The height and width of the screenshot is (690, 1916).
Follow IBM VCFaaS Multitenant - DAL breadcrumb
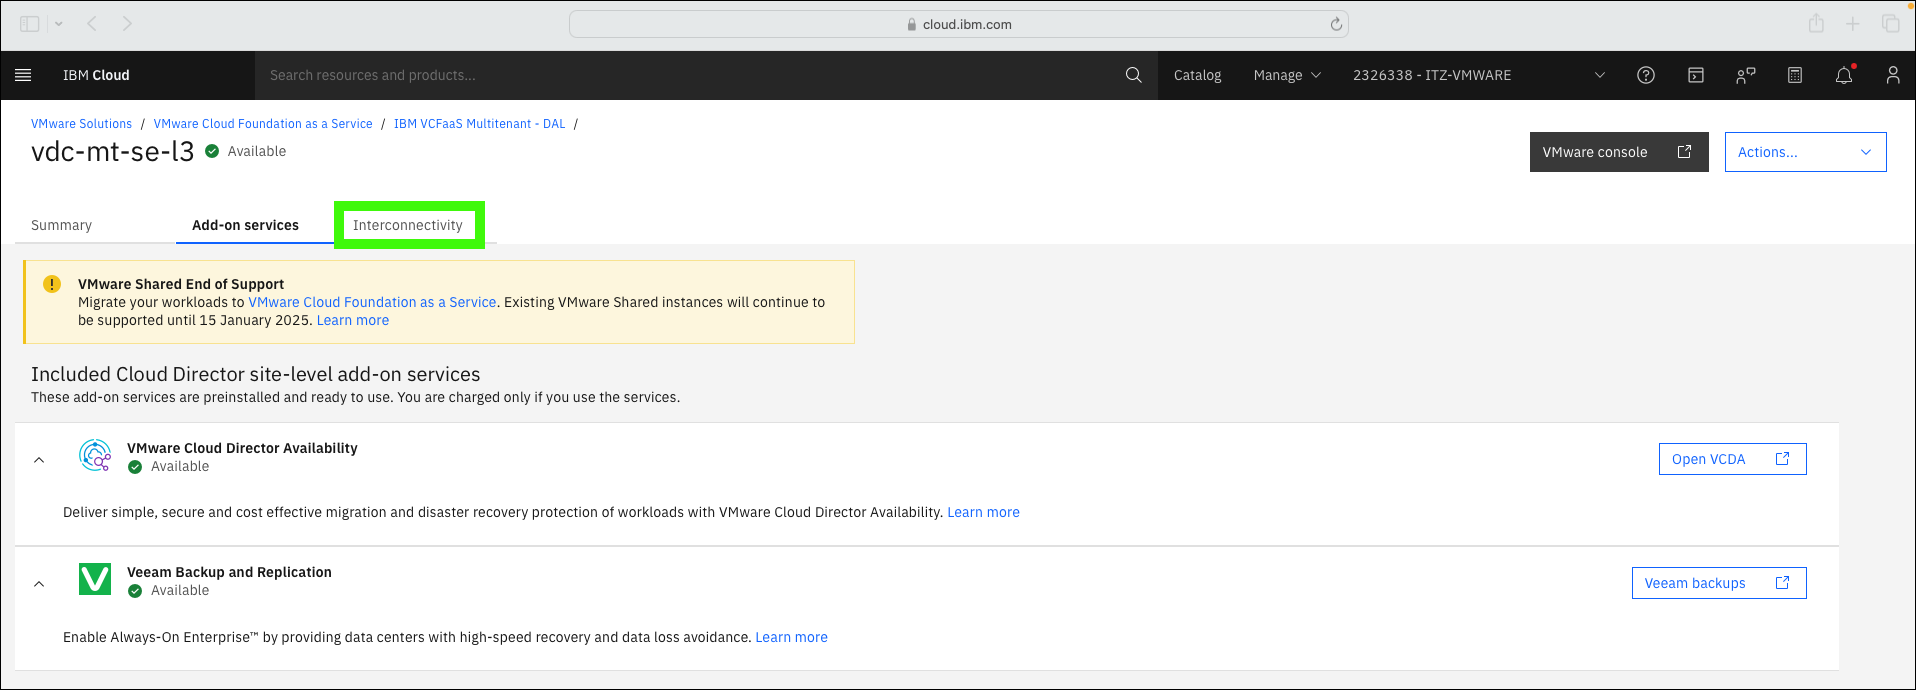pyautogui.click(x=479, y=124)
